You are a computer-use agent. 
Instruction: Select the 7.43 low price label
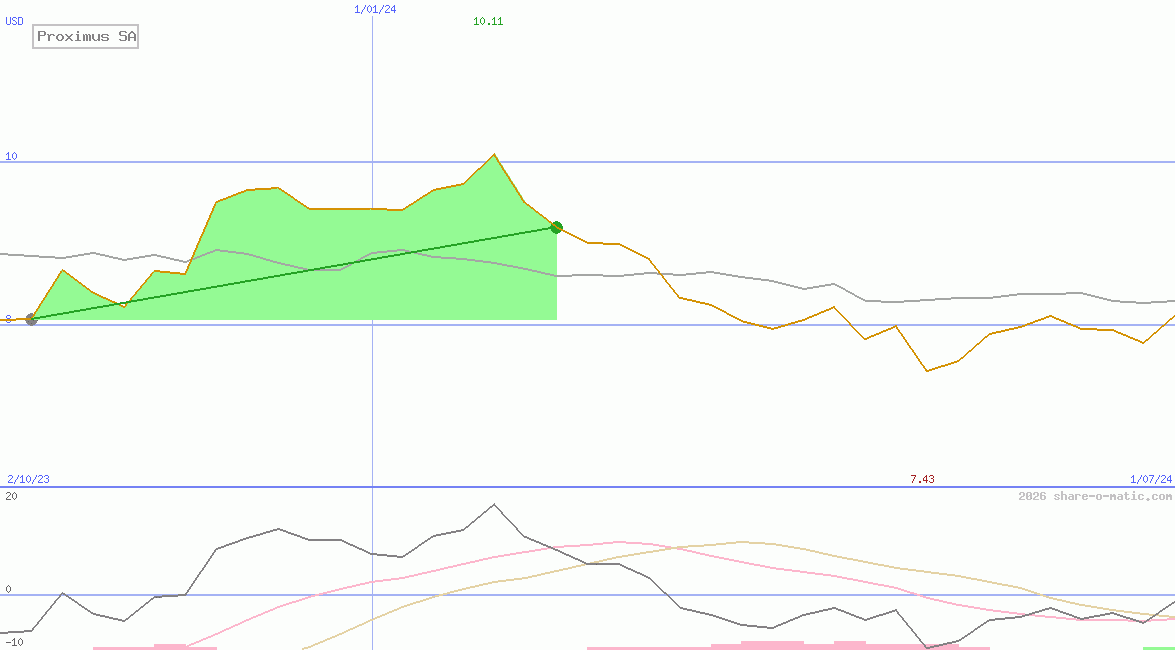922,479
